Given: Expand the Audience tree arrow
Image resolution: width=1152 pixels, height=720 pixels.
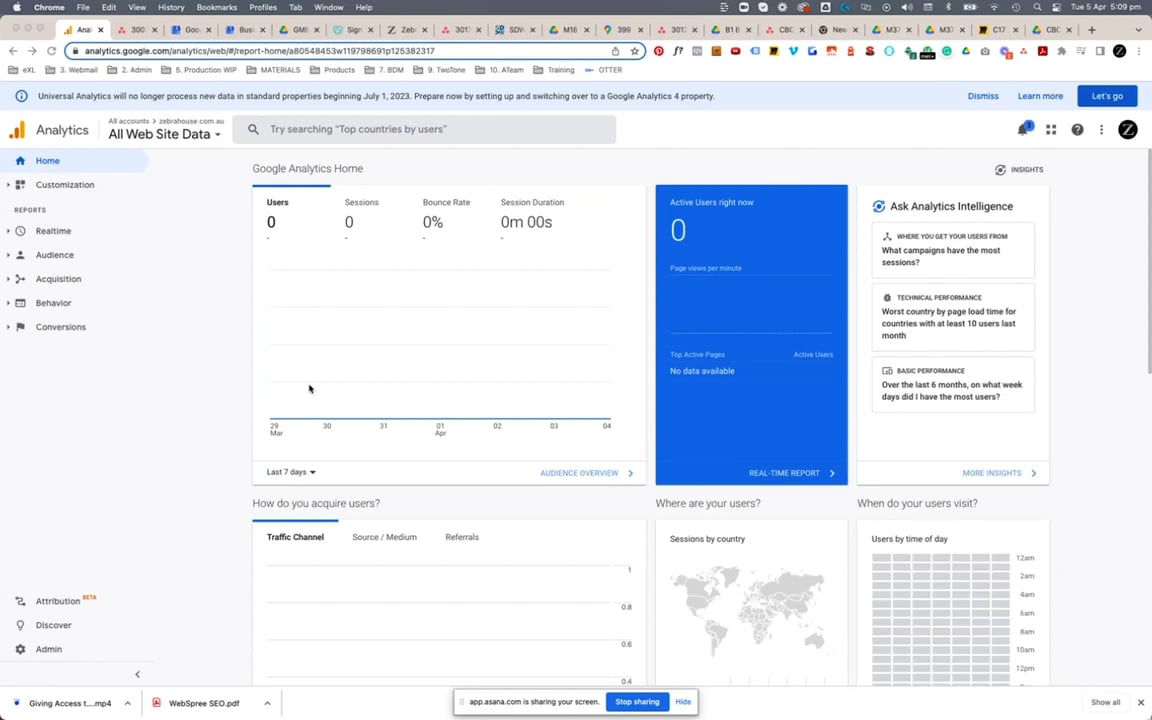Looking at the screenshot, I should point(8,255).
